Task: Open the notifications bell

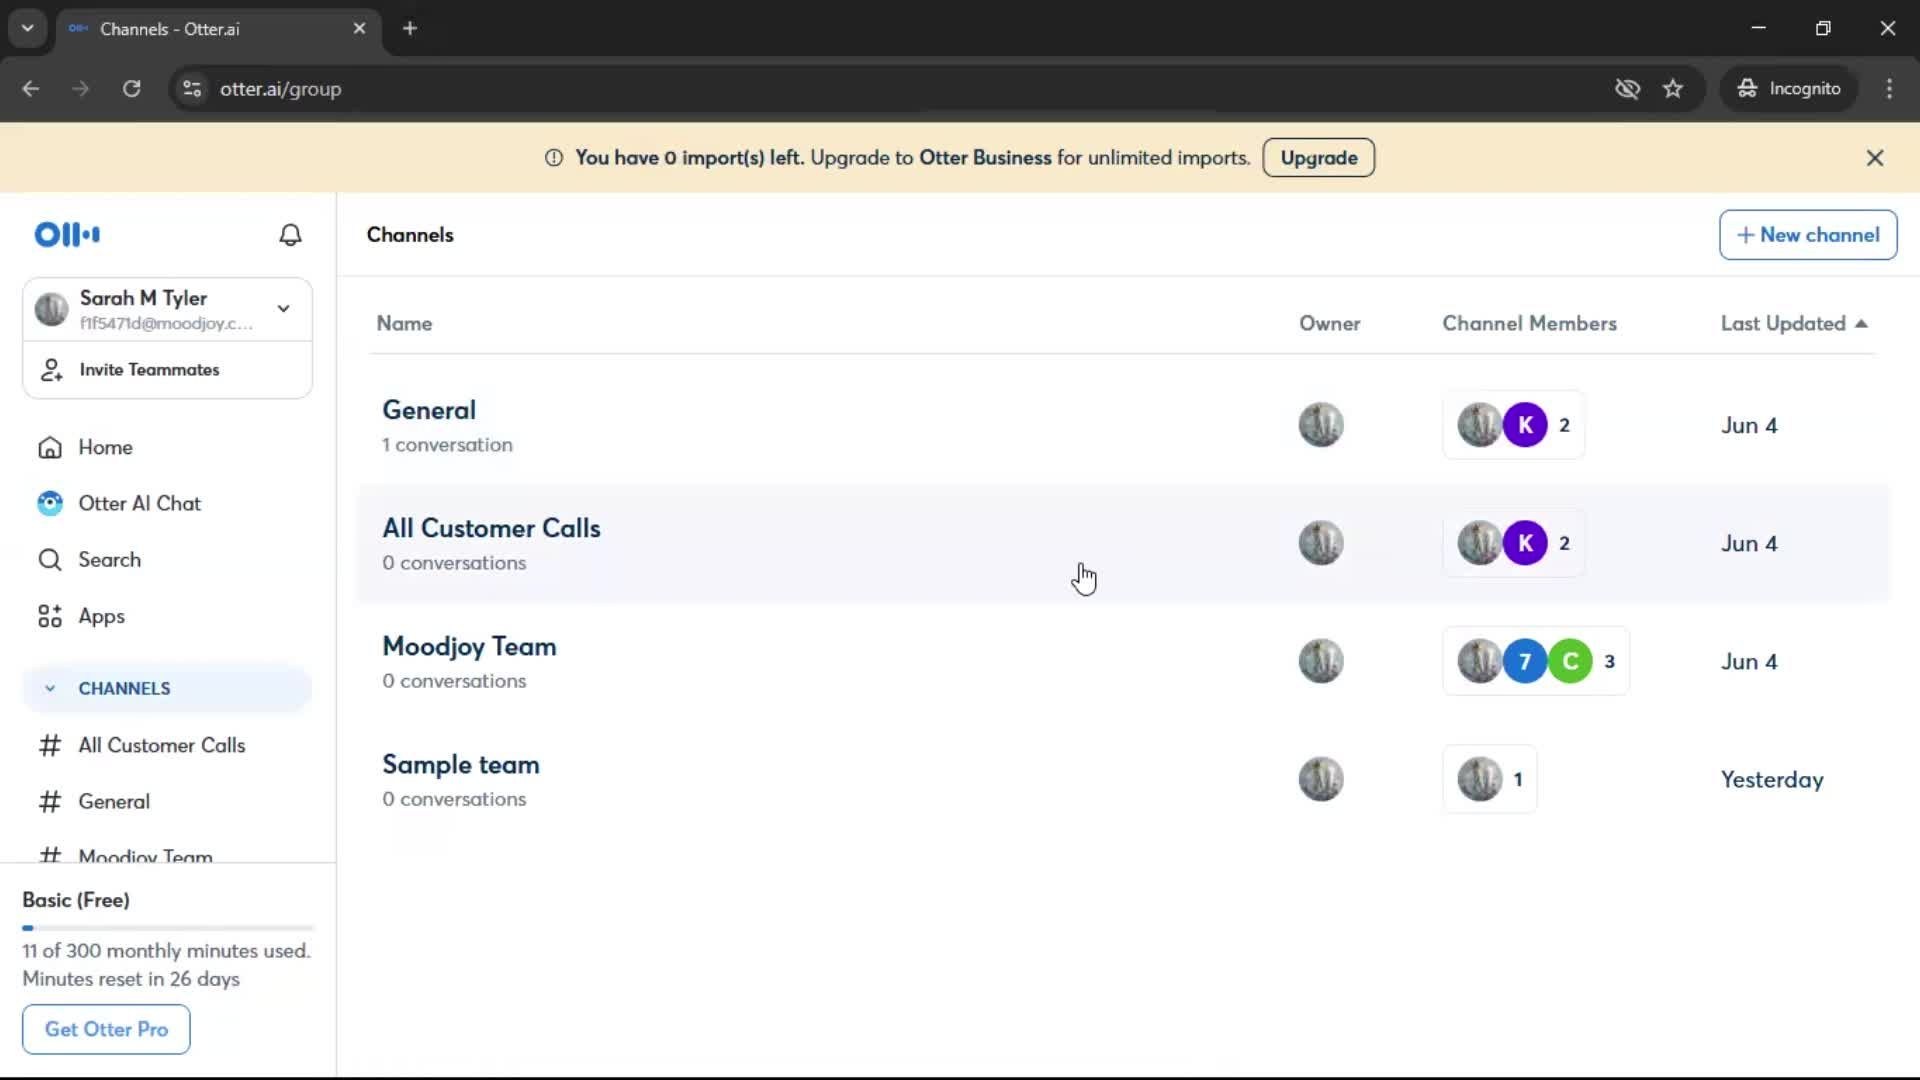Action: [290, 234]
